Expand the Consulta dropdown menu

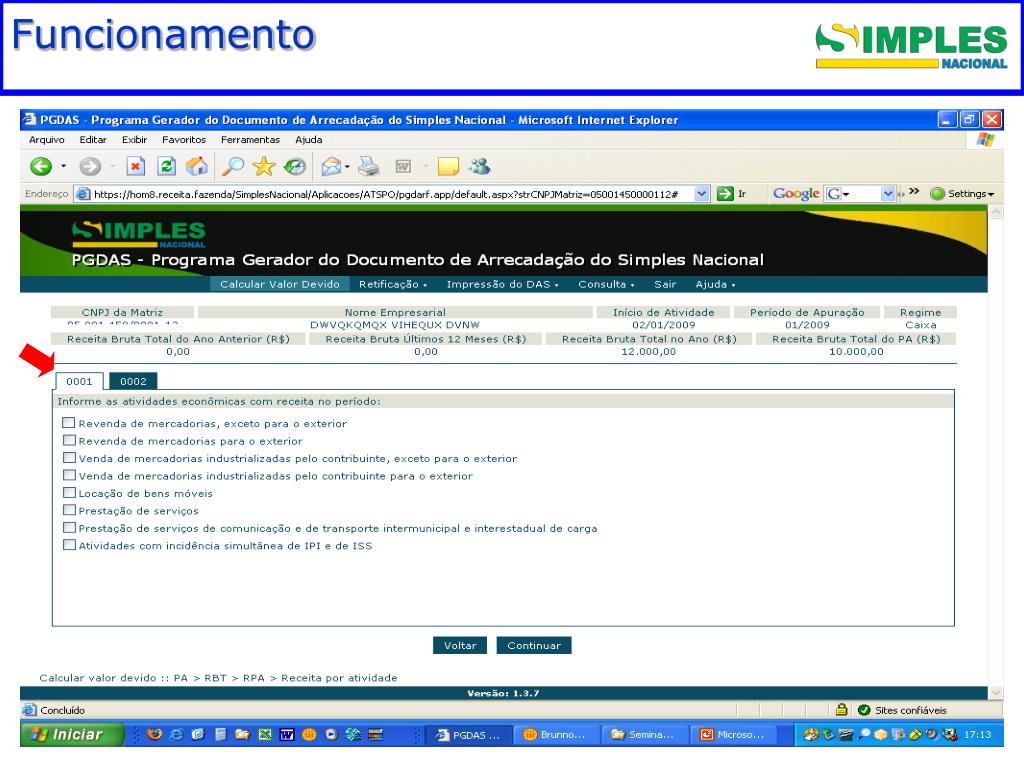[x=606, y=284]
